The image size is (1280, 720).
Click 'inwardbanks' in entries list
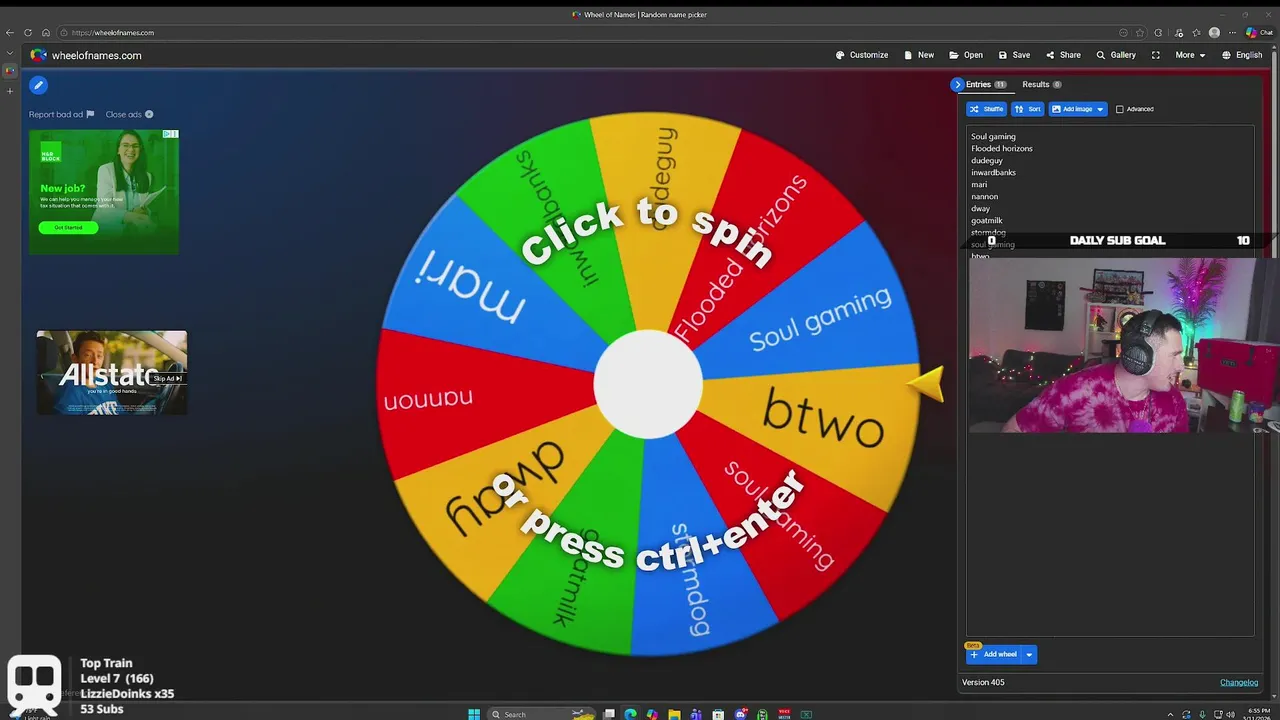coord(993,173)
